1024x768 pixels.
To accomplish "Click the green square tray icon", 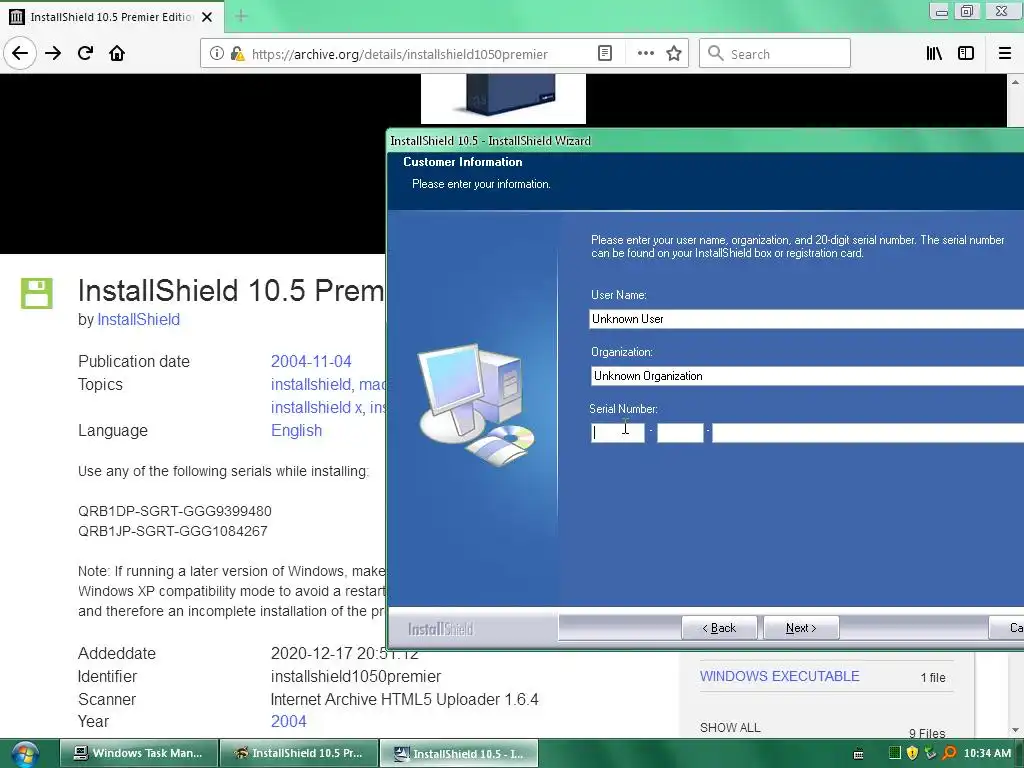I will pyautogui.click(x=895, y=754).
